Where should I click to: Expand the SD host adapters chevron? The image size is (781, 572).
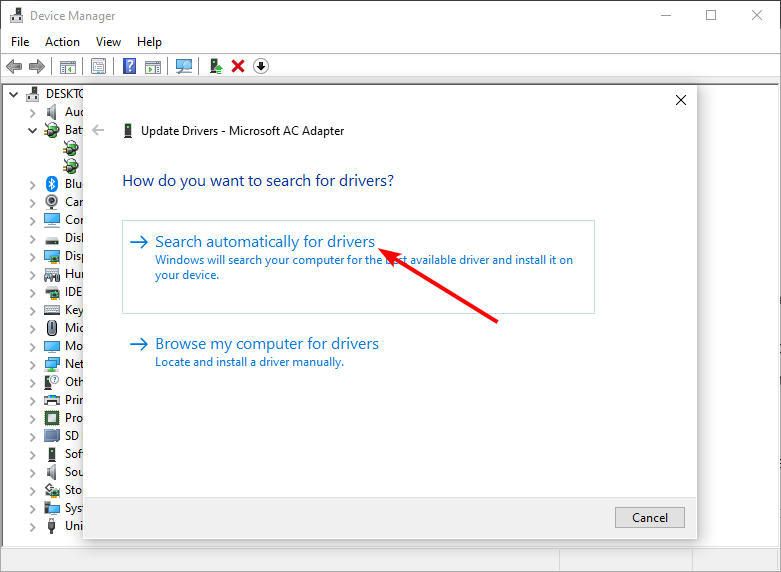[x=33, y=437]
